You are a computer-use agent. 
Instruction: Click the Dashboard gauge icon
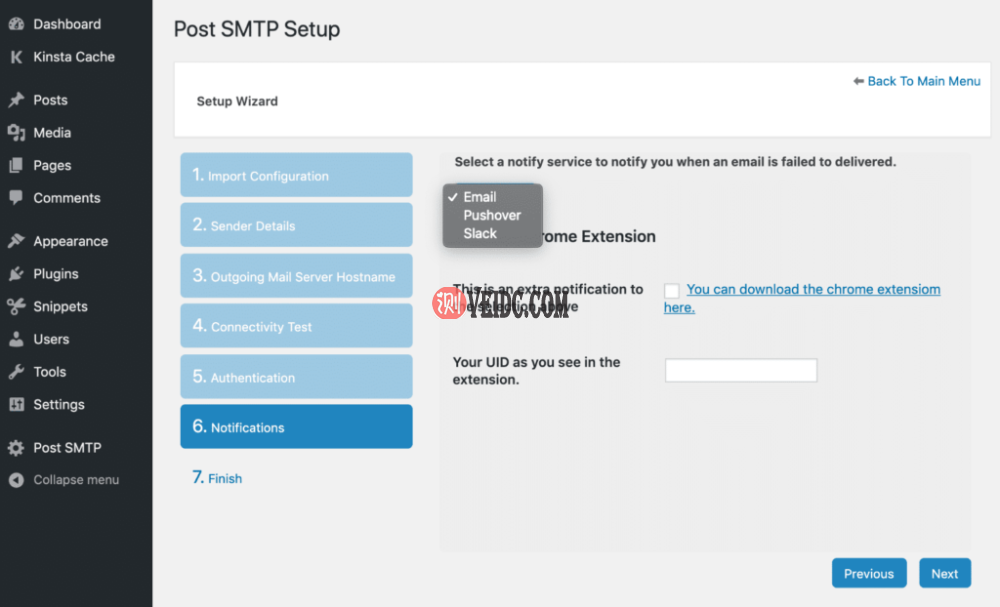coord(16,24)
